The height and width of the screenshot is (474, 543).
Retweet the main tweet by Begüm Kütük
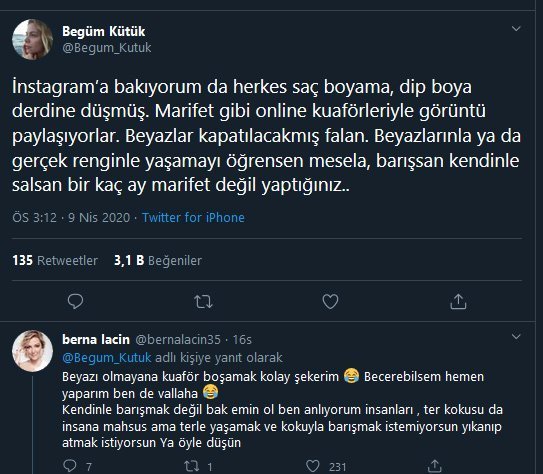click(x=203, y=302)
